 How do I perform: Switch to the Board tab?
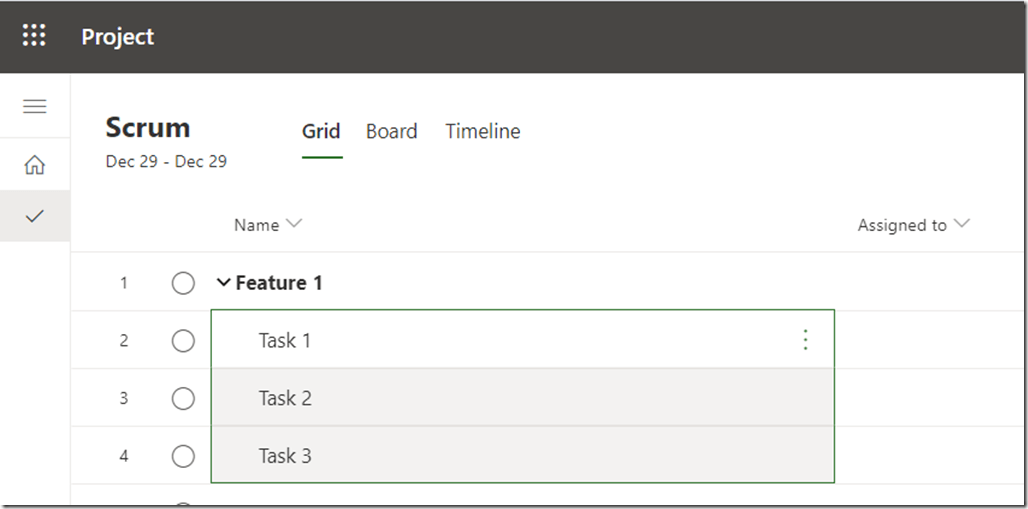[x=391, y=132]
